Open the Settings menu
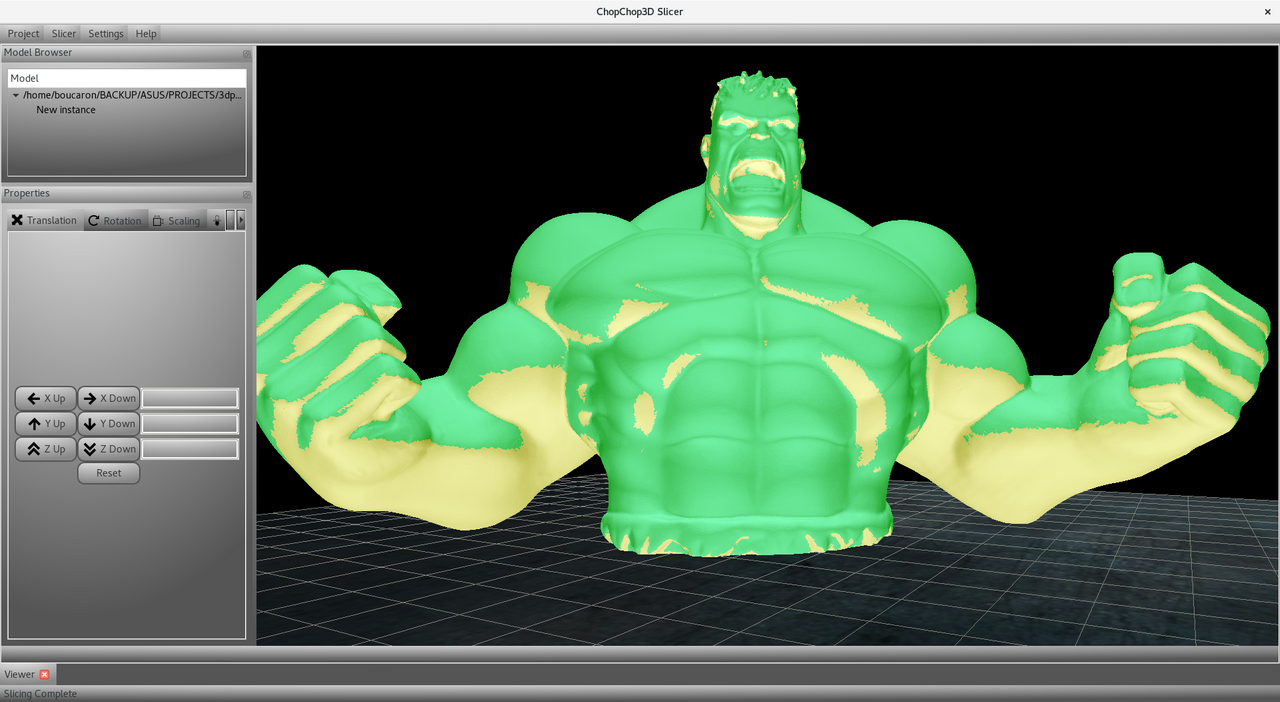Screen dimensions: 1280x702 106,33
